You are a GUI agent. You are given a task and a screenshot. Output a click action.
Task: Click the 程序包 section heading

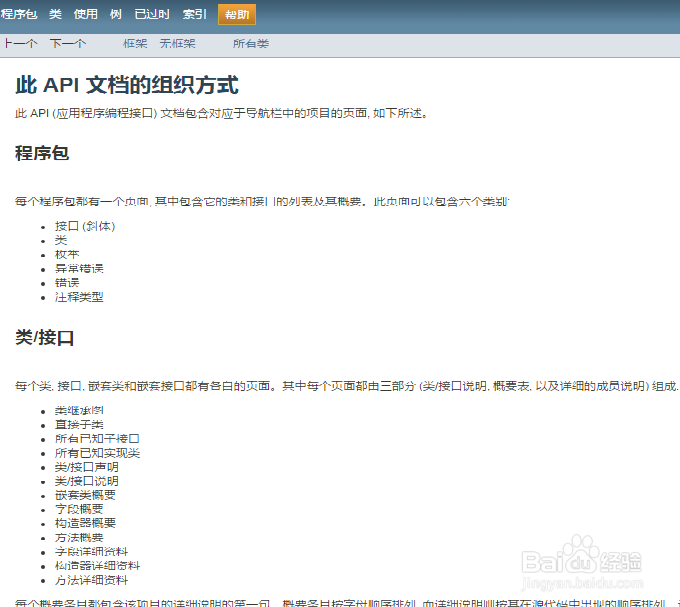tap(42, 153)
